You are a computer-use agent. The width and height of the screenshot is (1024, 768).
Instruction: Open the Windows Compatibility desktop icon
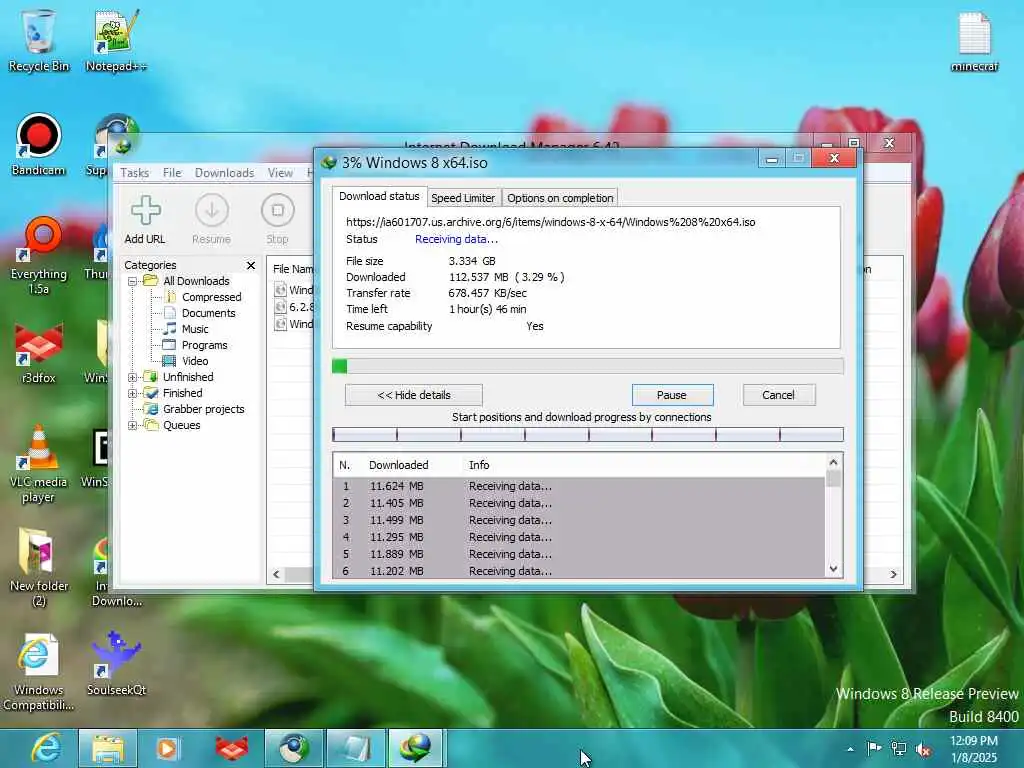(39, 673)
